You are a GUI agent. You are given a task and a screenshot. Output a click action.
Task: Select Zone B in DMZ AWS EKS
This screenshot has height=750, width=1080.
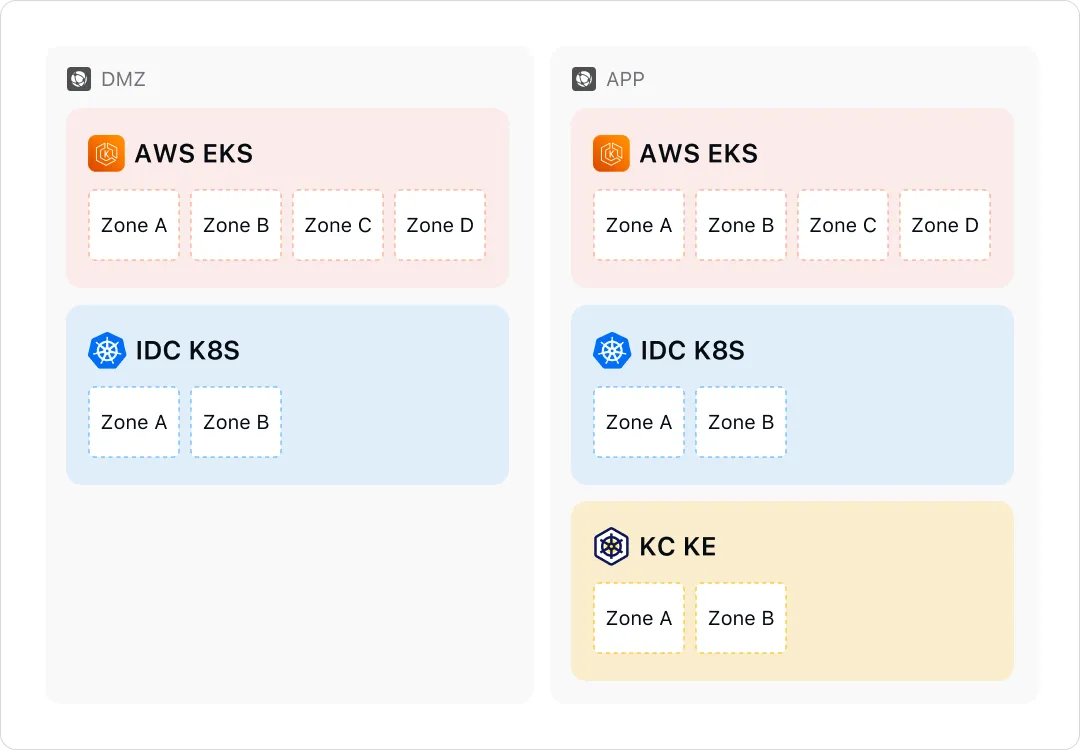pos(236,225)
